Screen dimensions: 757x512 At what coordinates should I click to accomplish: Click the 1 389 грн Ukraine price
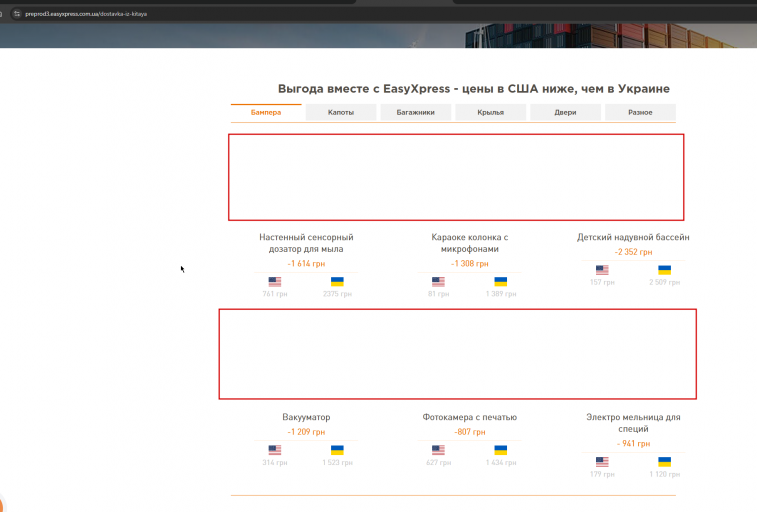tap(501, 294)
